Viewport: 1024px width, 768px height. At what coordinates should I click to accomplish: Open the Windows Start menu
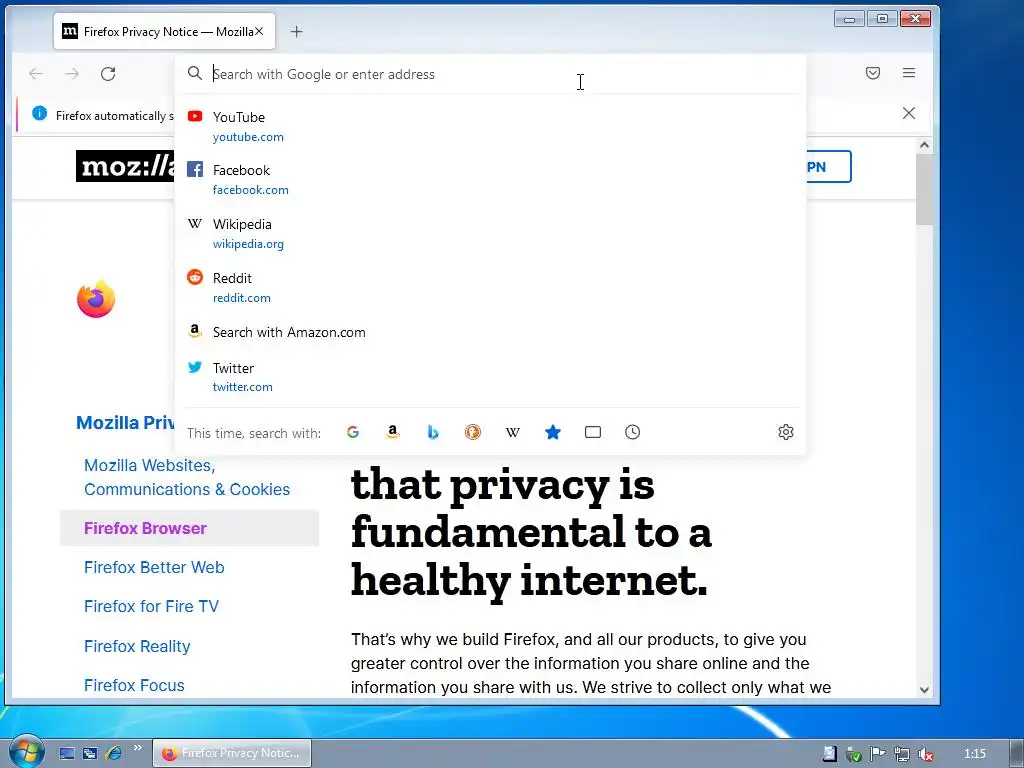26,752
